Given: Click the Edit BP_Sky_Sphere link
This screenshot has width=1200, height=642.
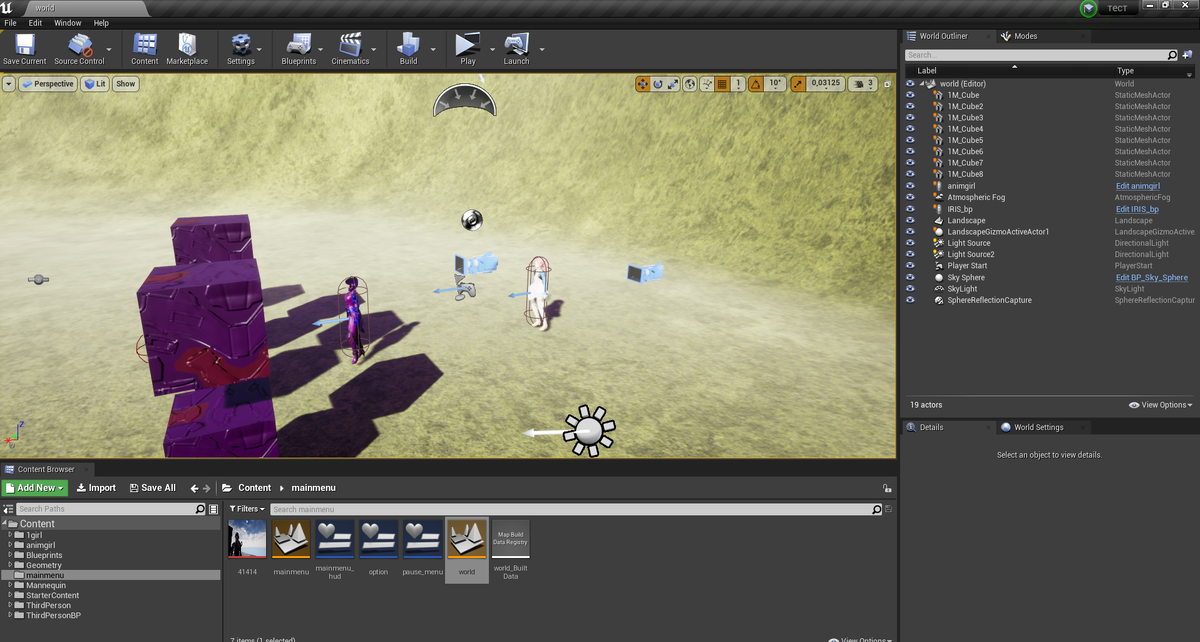Looking at the screenshot, I should tap(1152, 277).
